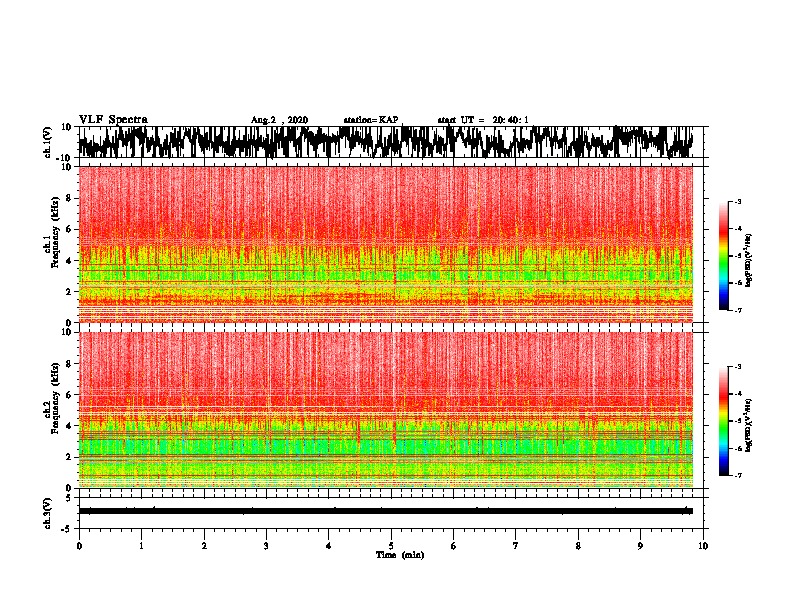This screenshot has height=612, width=792.
Task: Click the 10 tick label on Time axis
Action: [x=703, y=546]
